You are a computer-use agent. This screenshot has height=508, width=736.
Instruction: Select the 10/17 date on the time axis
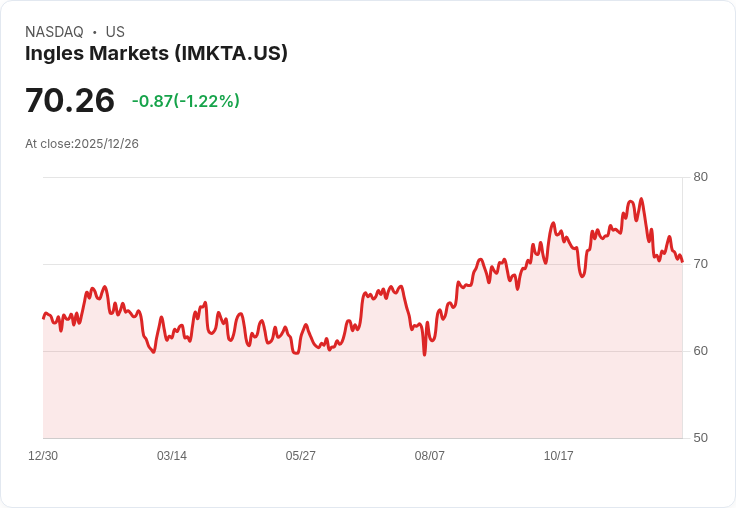pyautogui.click(x=559, y=456)
